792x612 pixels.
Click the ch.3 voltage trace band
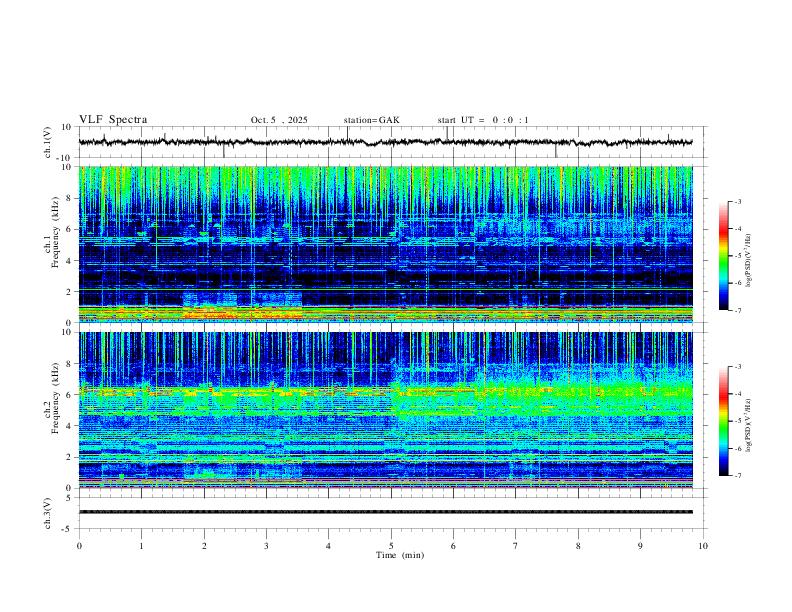(x=385, y=512)
